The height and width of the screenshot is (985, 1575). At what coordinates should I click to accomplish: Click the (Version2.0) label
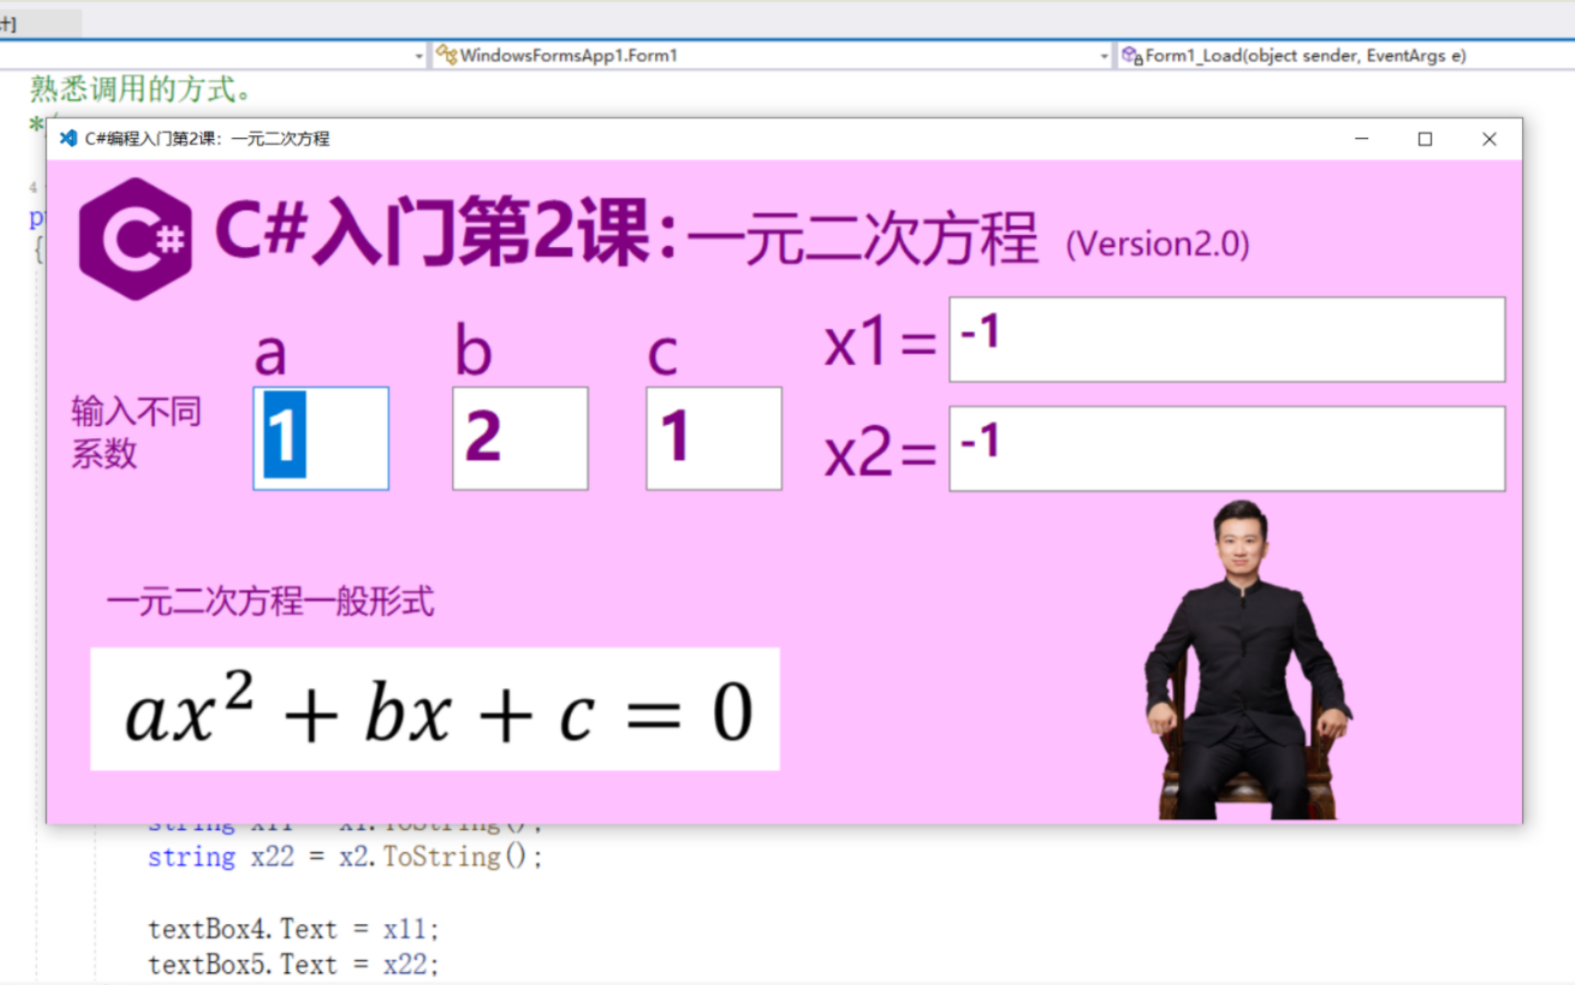1157,244
